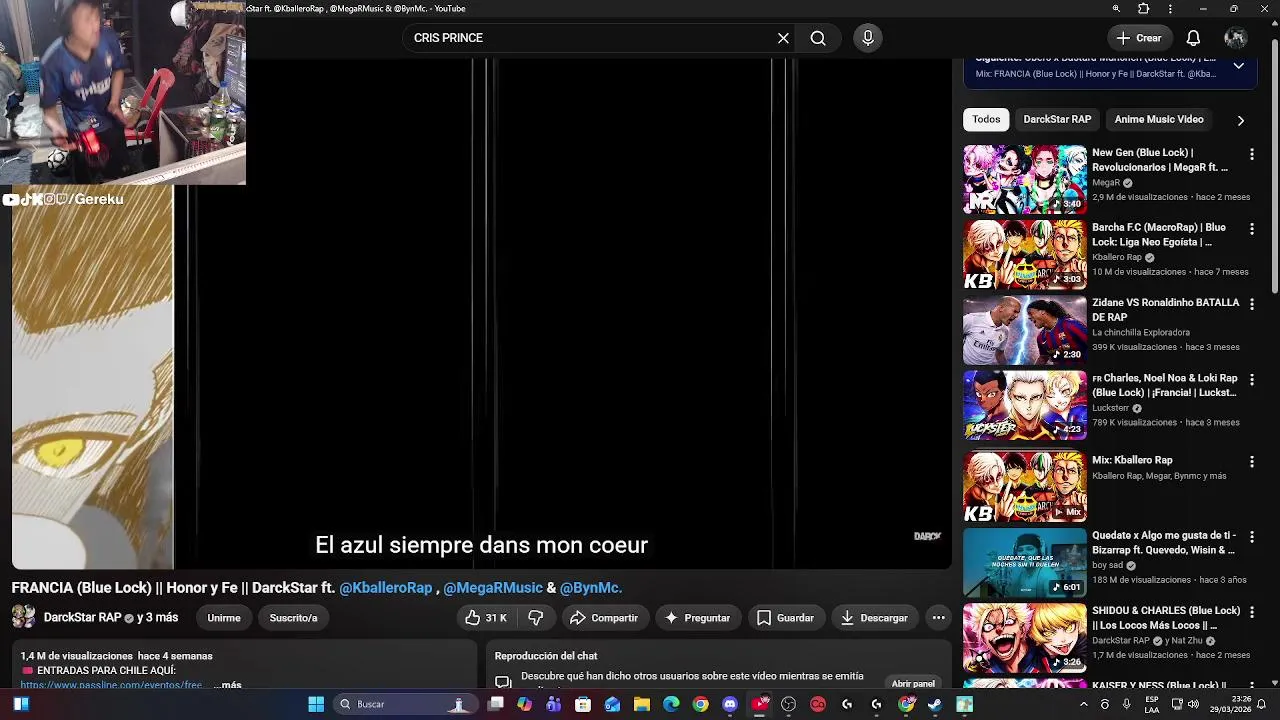Open Barcha F.C (MacroRap) video thumbnail
Screen dimensions: 1280x720
(x=1025, y=254)
